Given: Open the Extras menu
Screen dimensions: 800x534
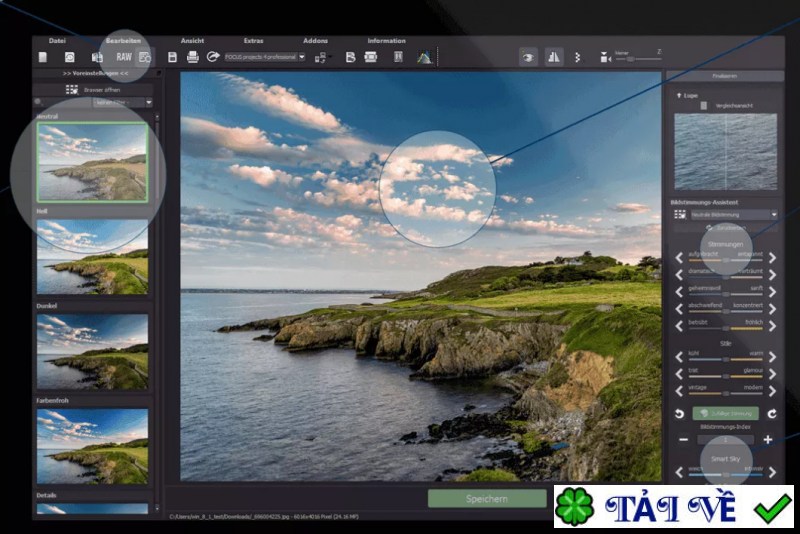Looking at the screenshot, I should 254,41.
